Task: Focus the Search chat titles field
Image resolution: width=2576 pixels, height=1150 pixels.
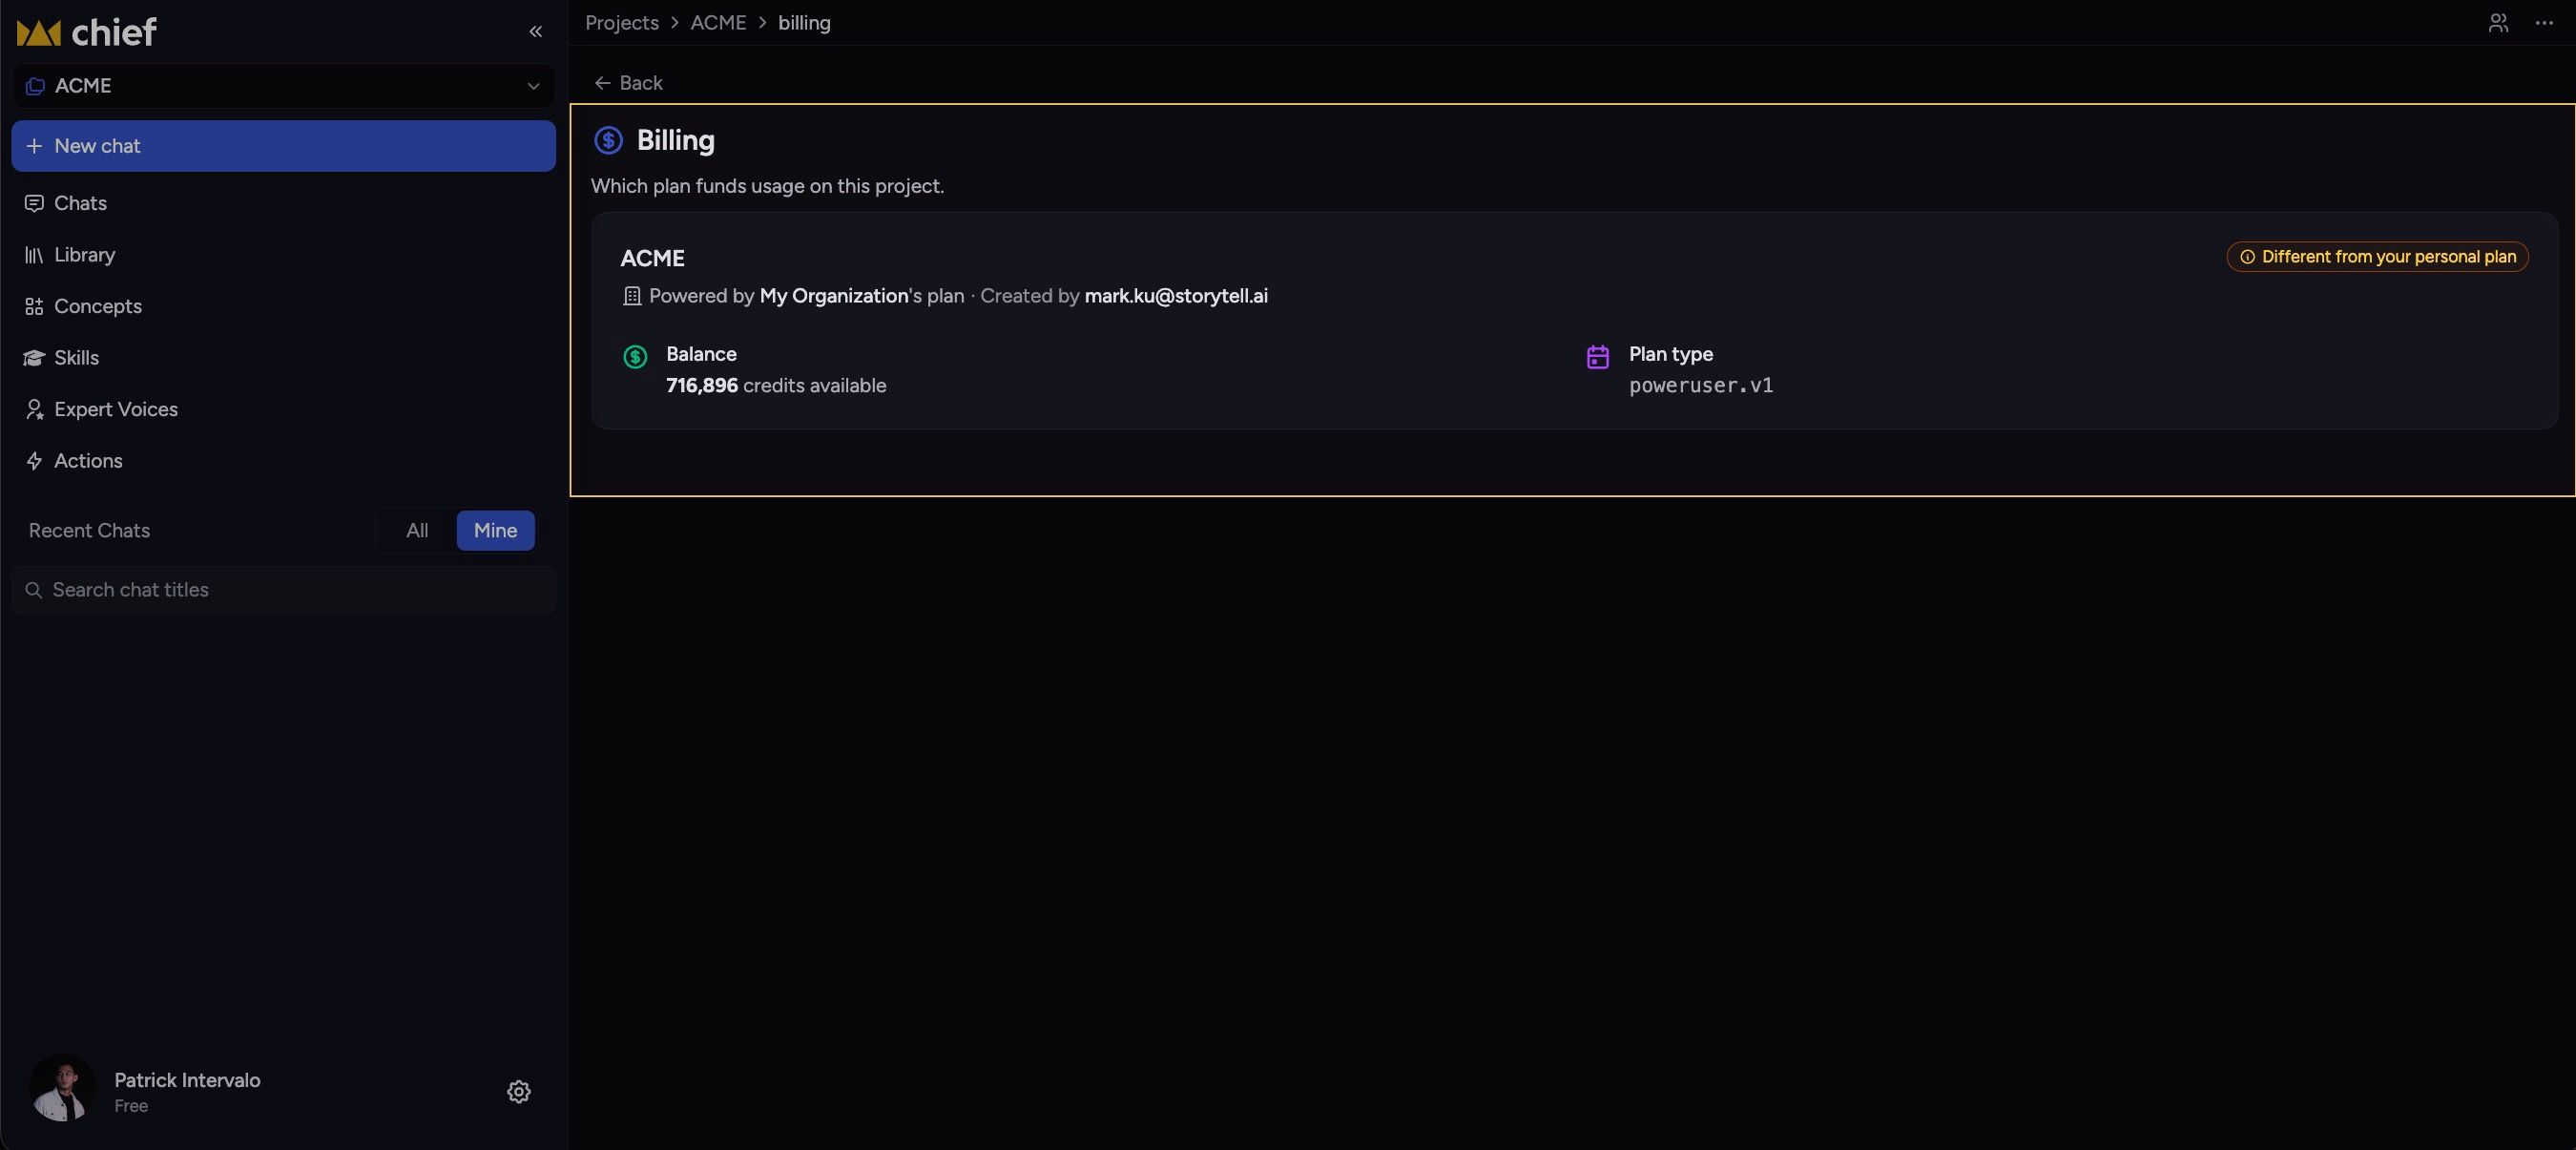Action: pyautogui.click(x=284, y=590)
